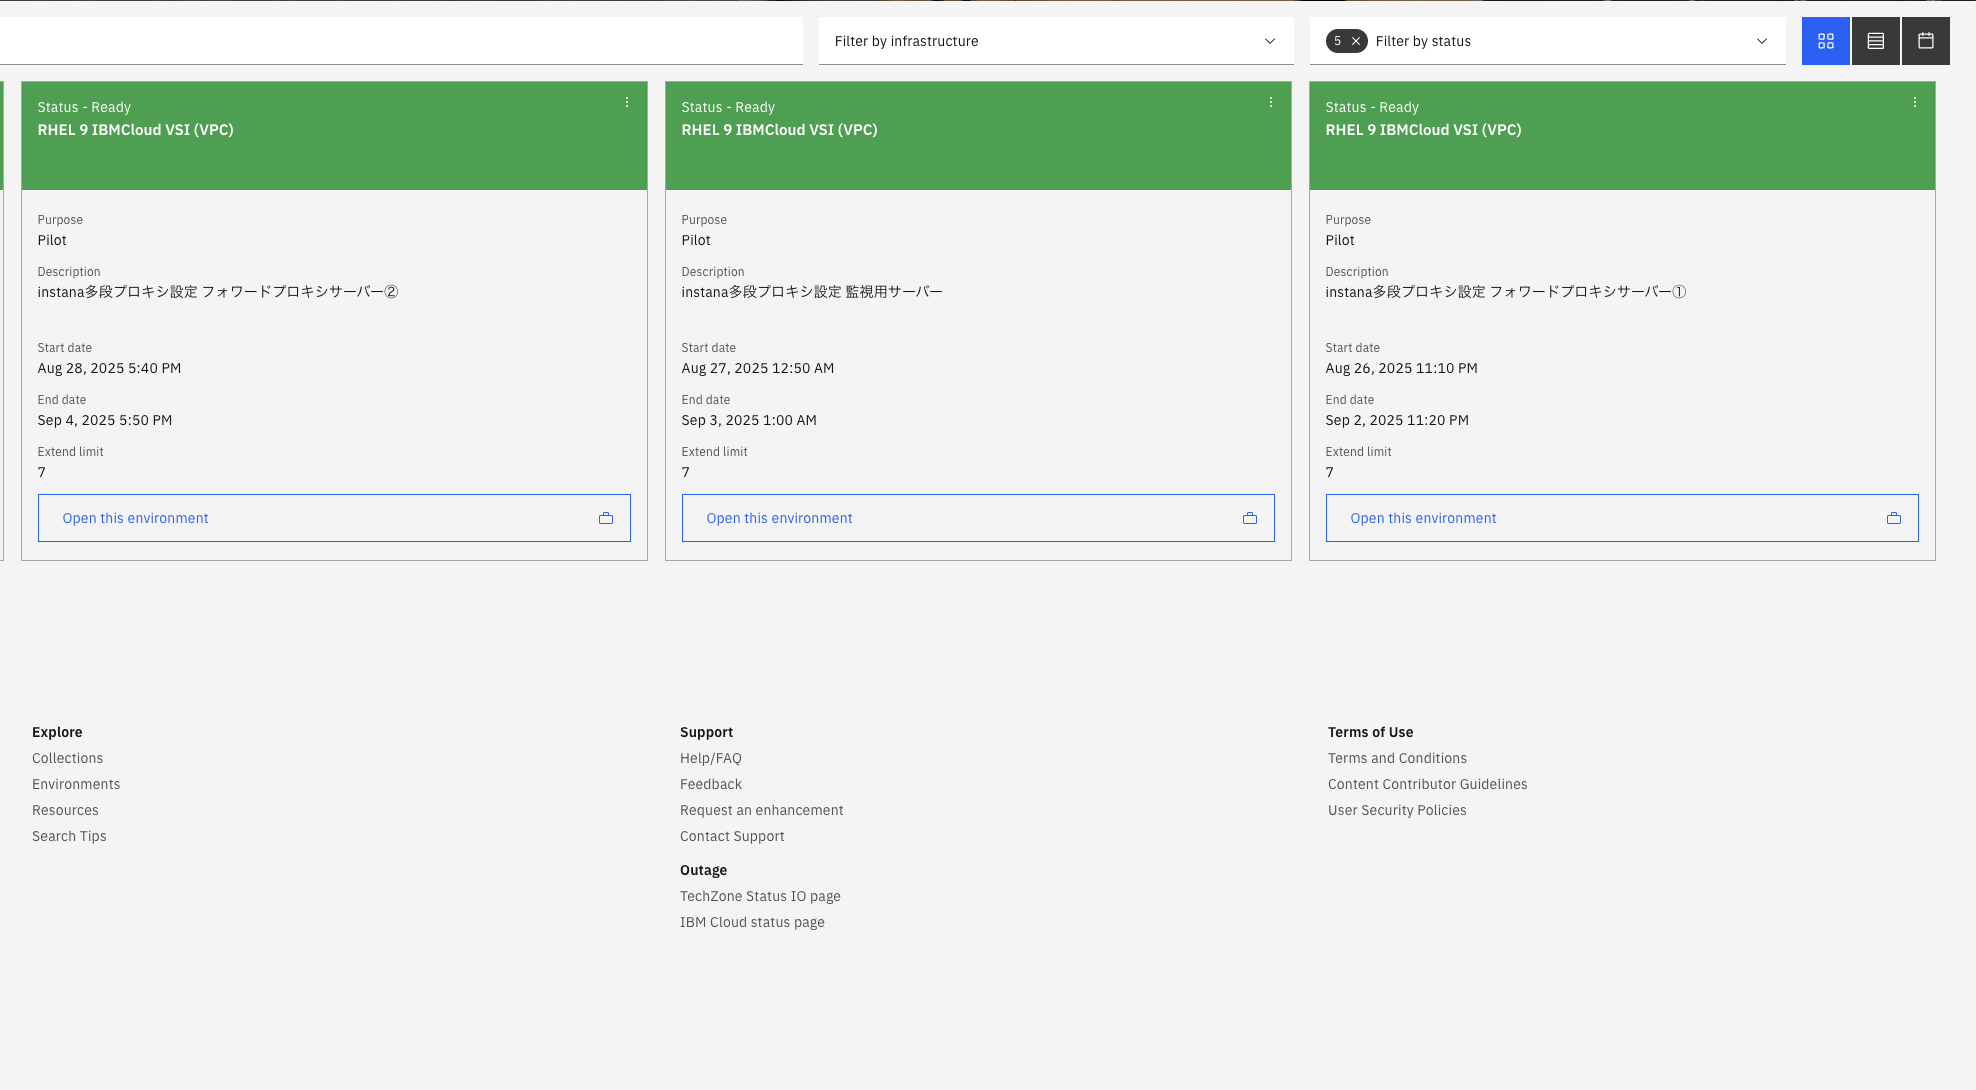Switch to calendar view

tap(1925, 41)
